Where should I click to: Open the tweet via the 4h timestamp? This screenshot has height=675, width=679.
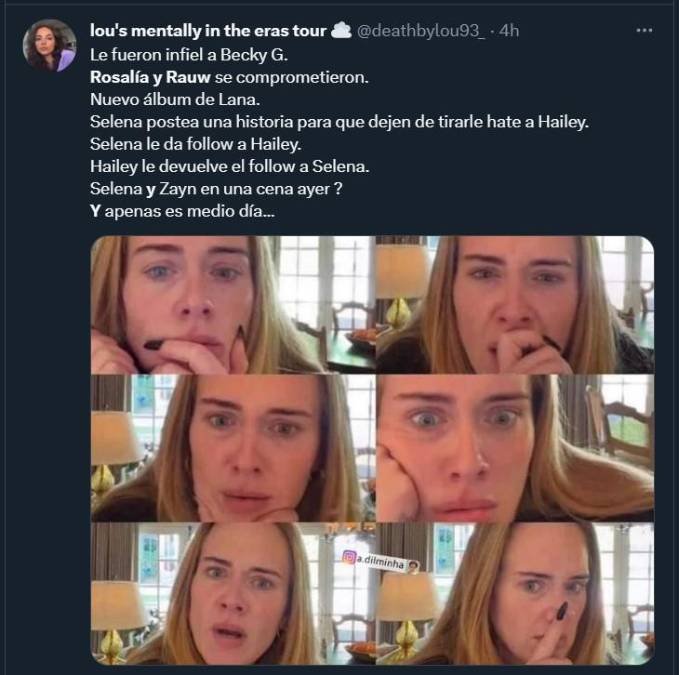509,31
